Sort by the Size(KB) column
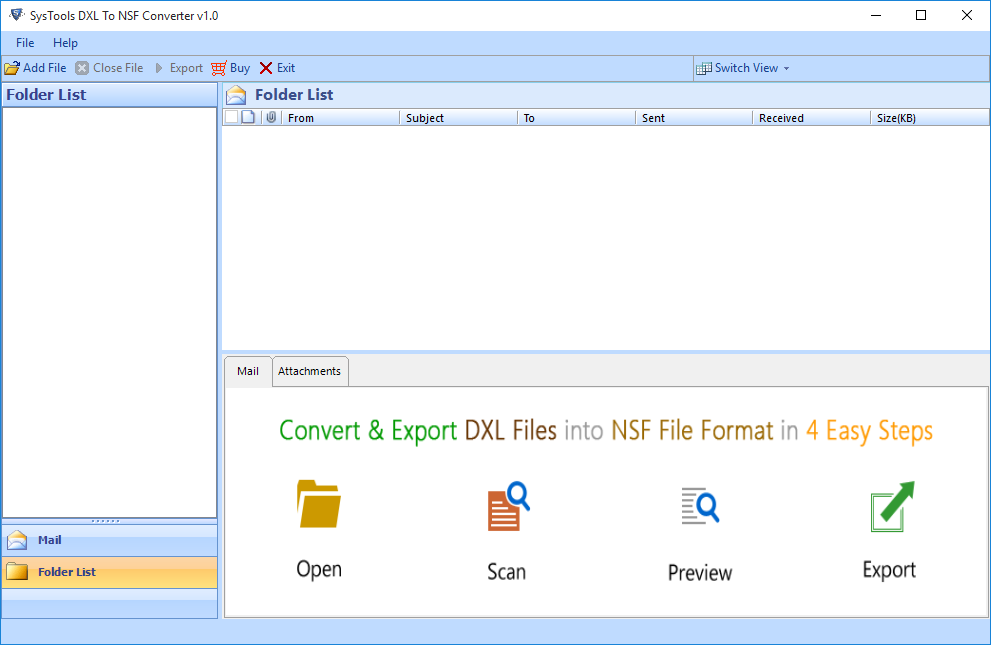 tap(930, 118)
